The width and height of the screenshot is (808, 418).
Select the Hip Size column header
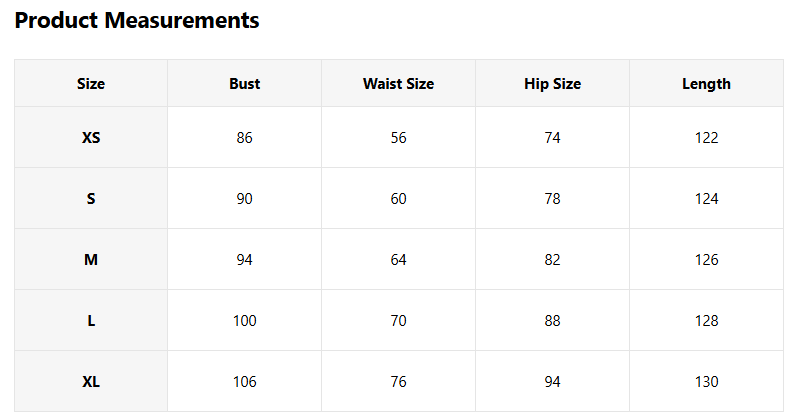tap(552, 84)
